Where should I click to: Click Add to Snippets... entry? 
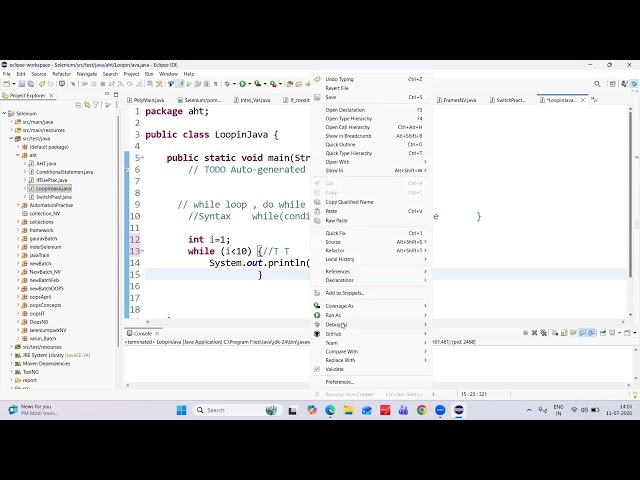[371, 293]
